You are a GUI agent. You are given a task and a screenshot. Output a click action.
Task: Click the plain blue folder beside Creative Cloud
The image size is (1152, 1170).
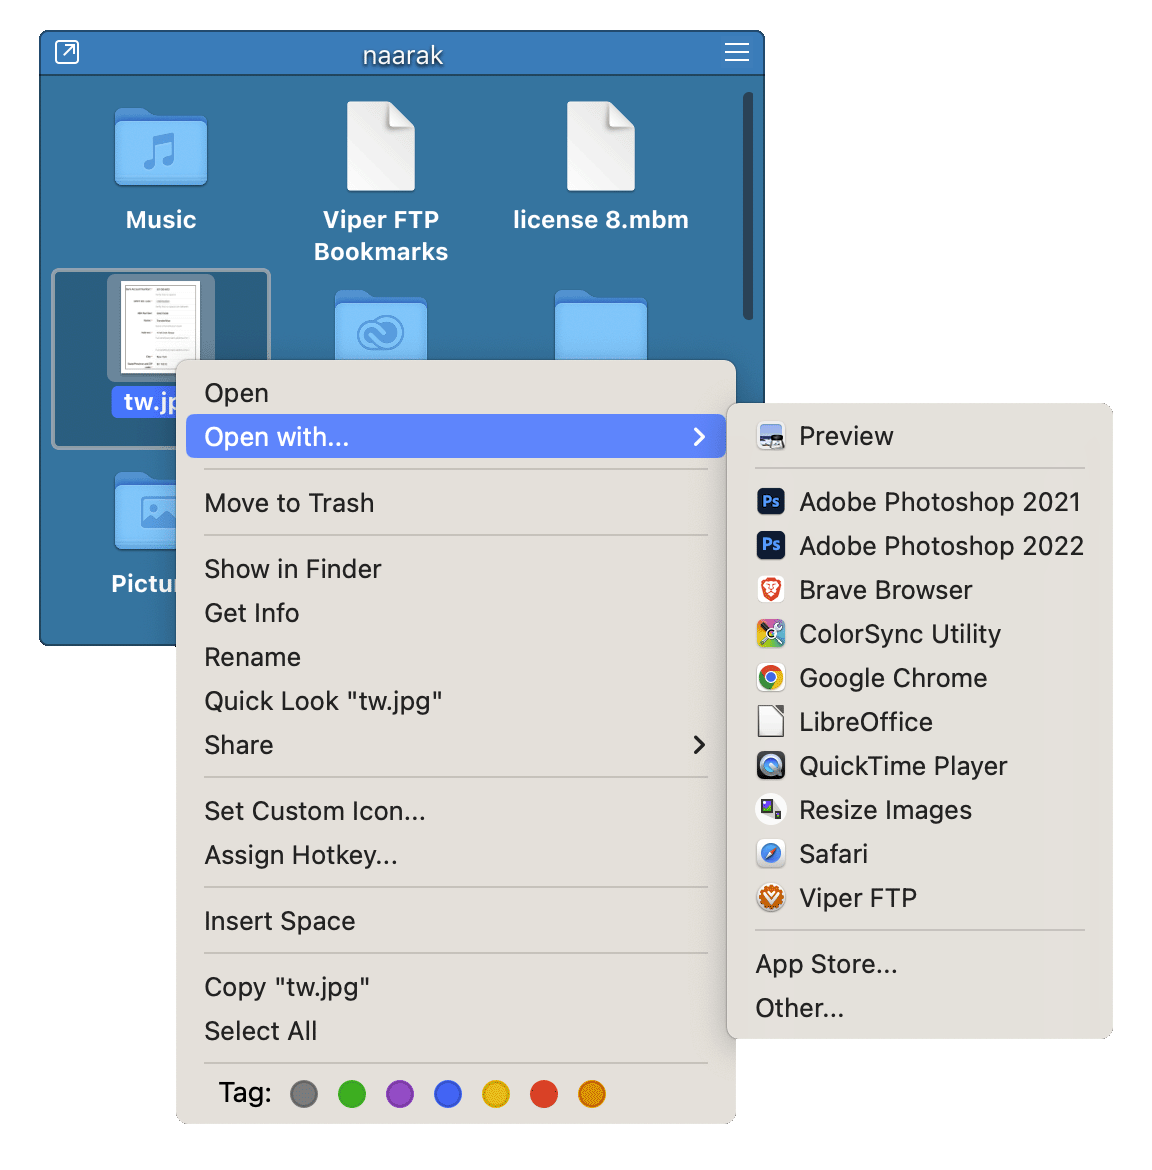pyautogui.click(x=601, y=325)
